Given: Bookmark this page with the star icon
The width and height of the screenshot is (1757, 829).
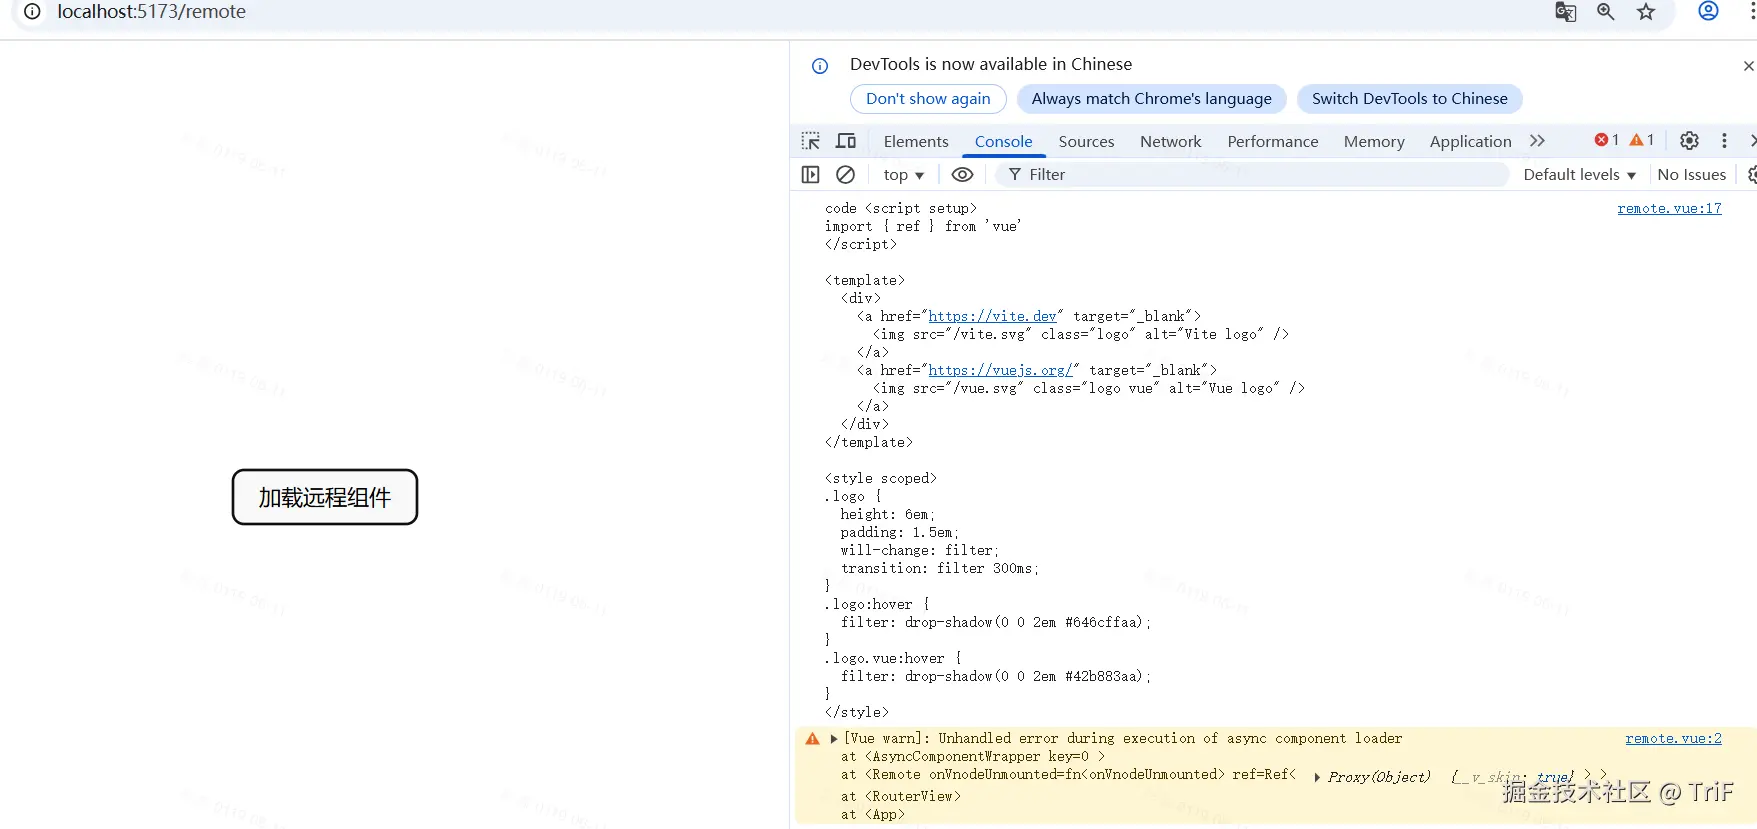Looking at the screenshot, I should pos(1646,12).
